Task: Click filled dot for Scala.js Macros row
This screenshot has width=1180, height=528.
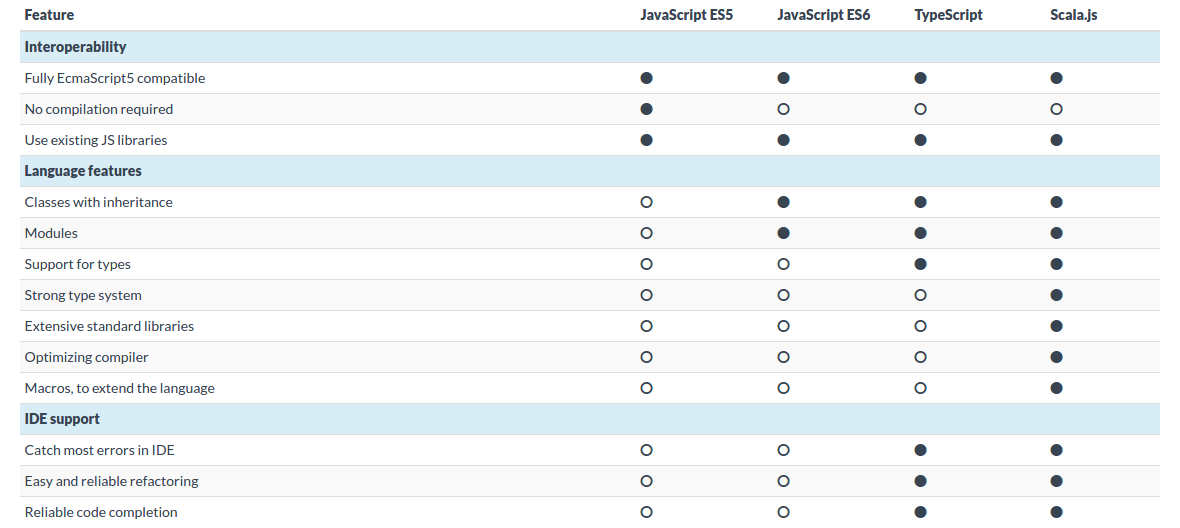Action: point(1057,388)
